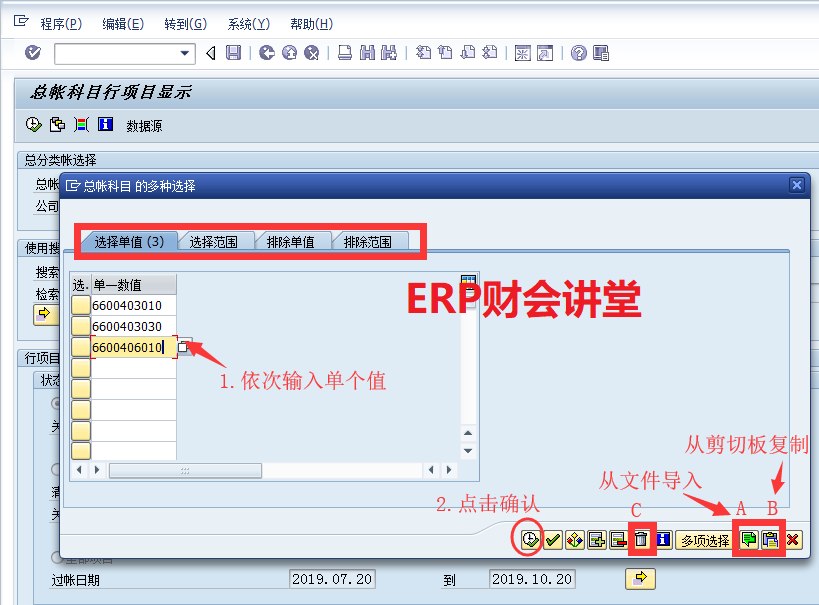The height and width of the screenshot is (605, 819).
Task: Collapse the command field triangle arrow
Action: tap(210, 53)
